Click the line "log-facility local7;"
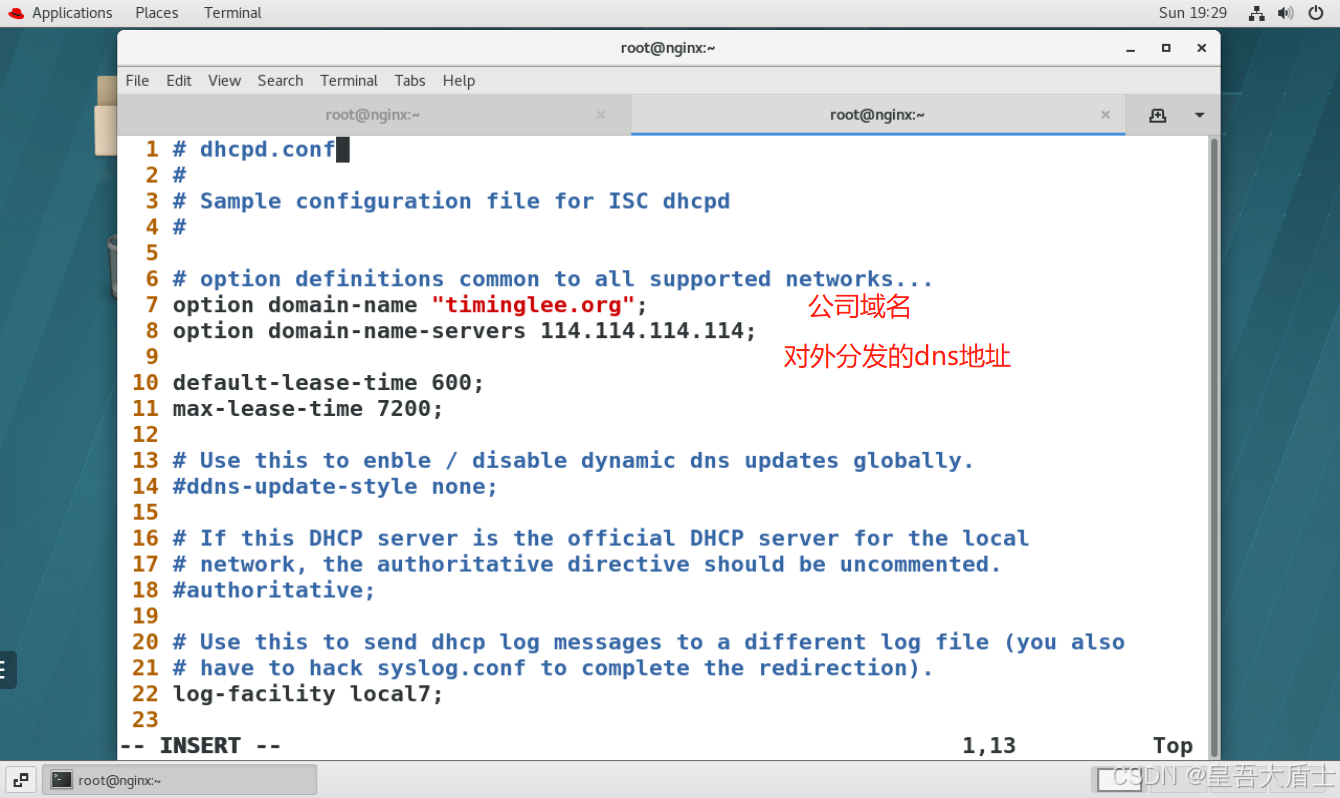 tap(308, 695)
